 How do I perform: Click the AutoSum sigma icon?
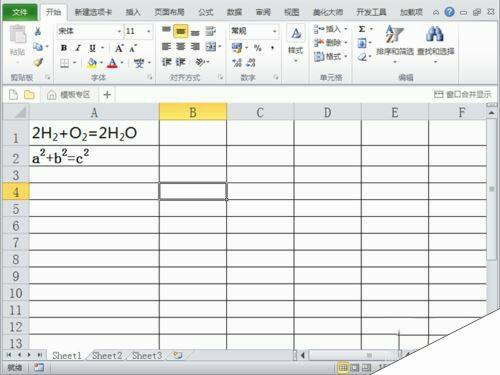pos(362,29)
